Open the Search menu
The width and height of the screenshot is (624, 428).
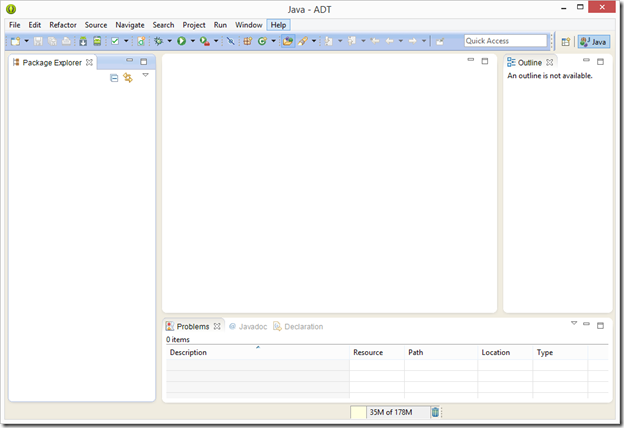[x=163, y=25]
